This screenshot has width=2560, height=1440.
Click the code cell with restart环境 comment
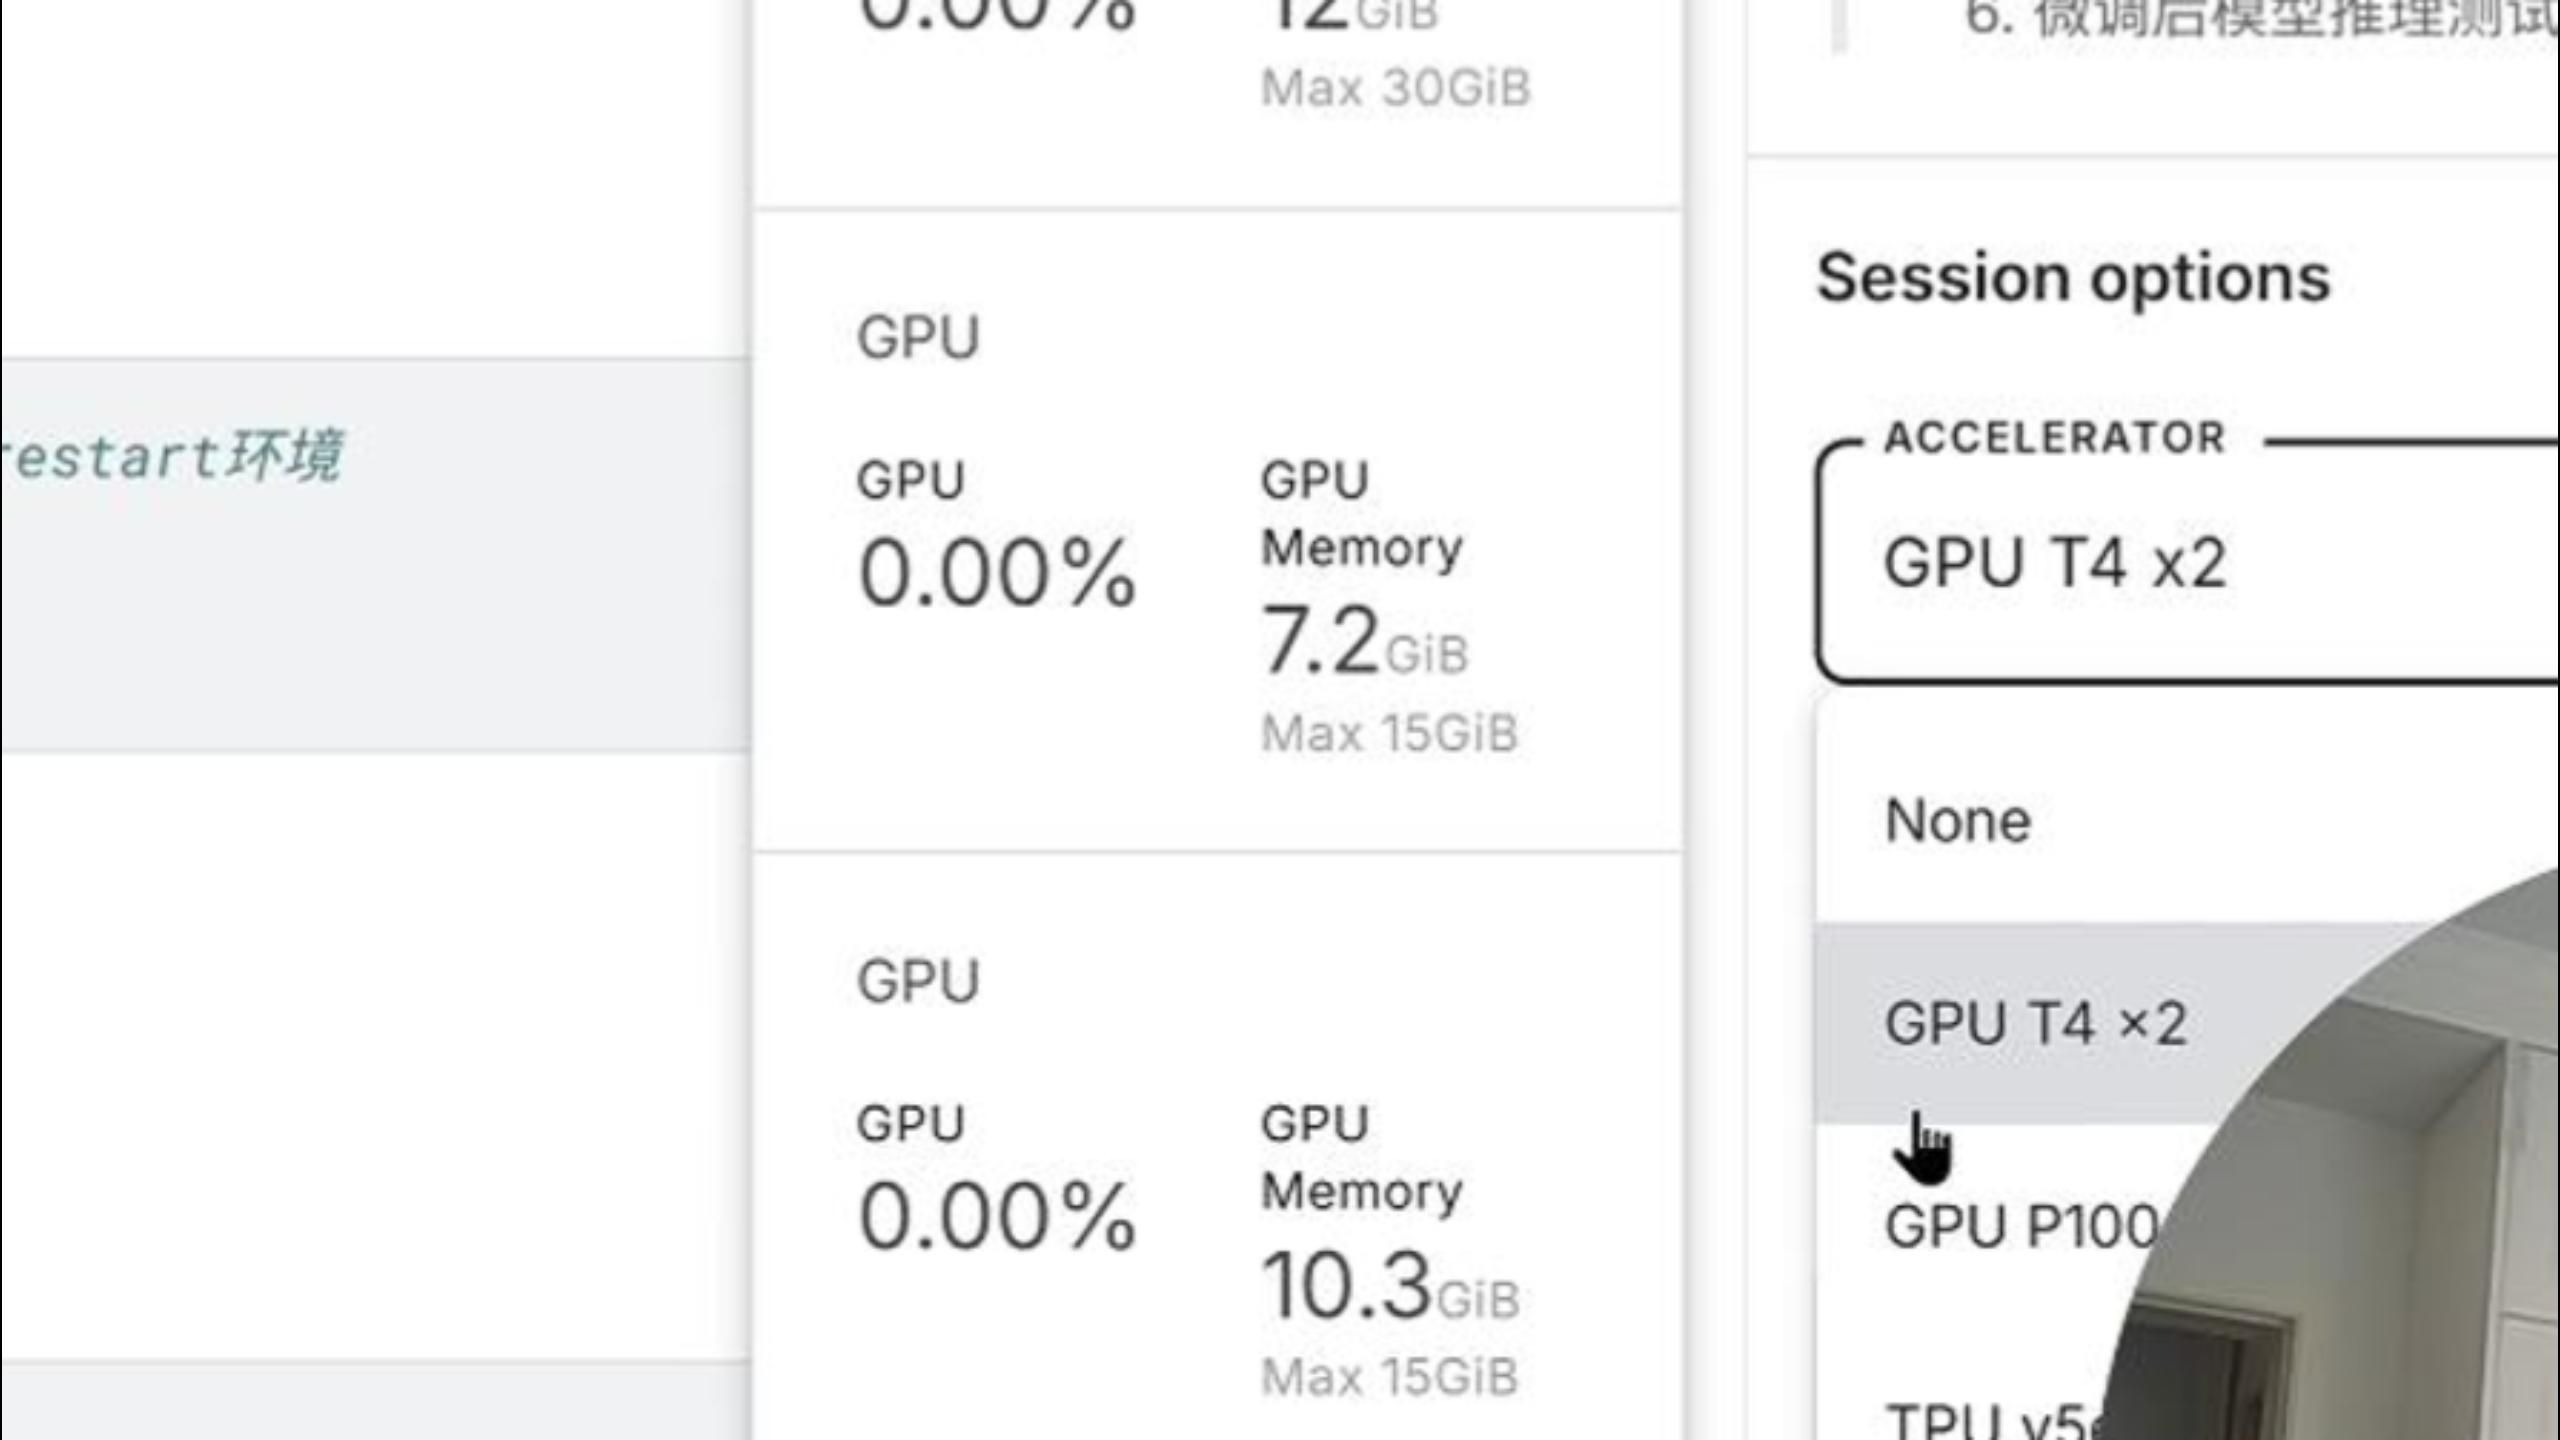click(300, 555)
